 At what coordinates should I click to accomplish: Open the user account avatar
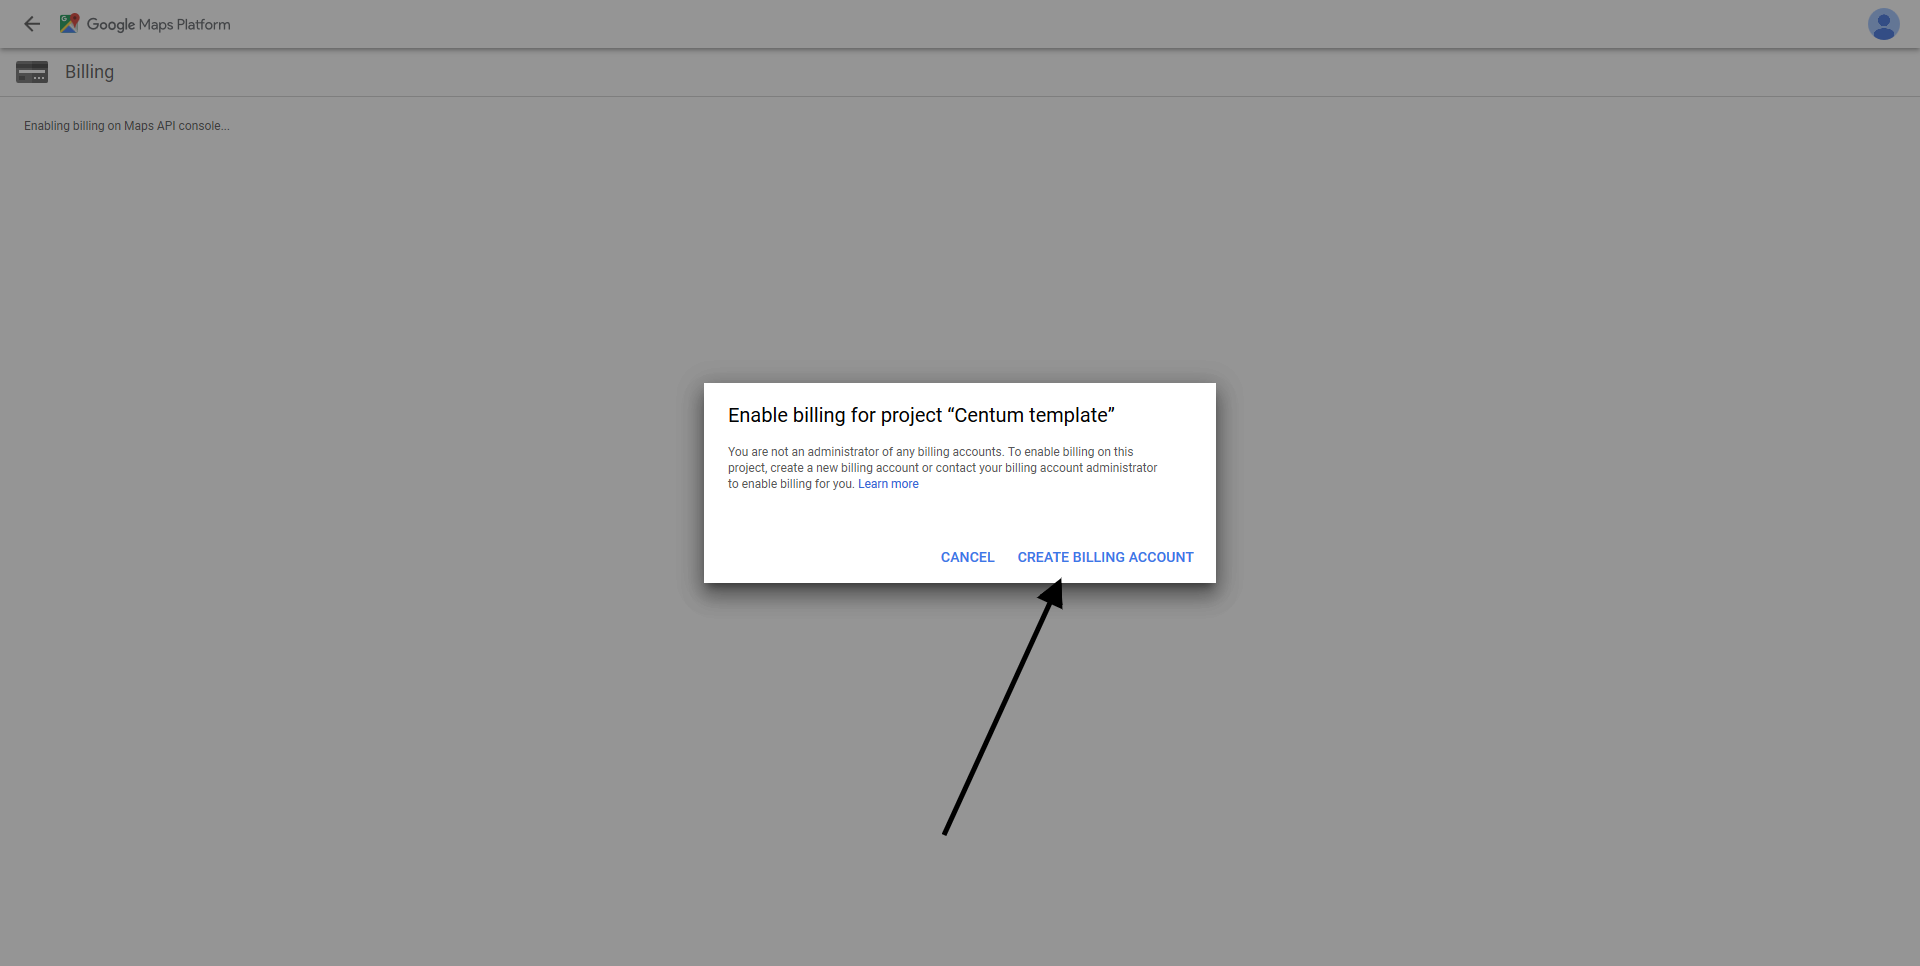[1883, 24]
